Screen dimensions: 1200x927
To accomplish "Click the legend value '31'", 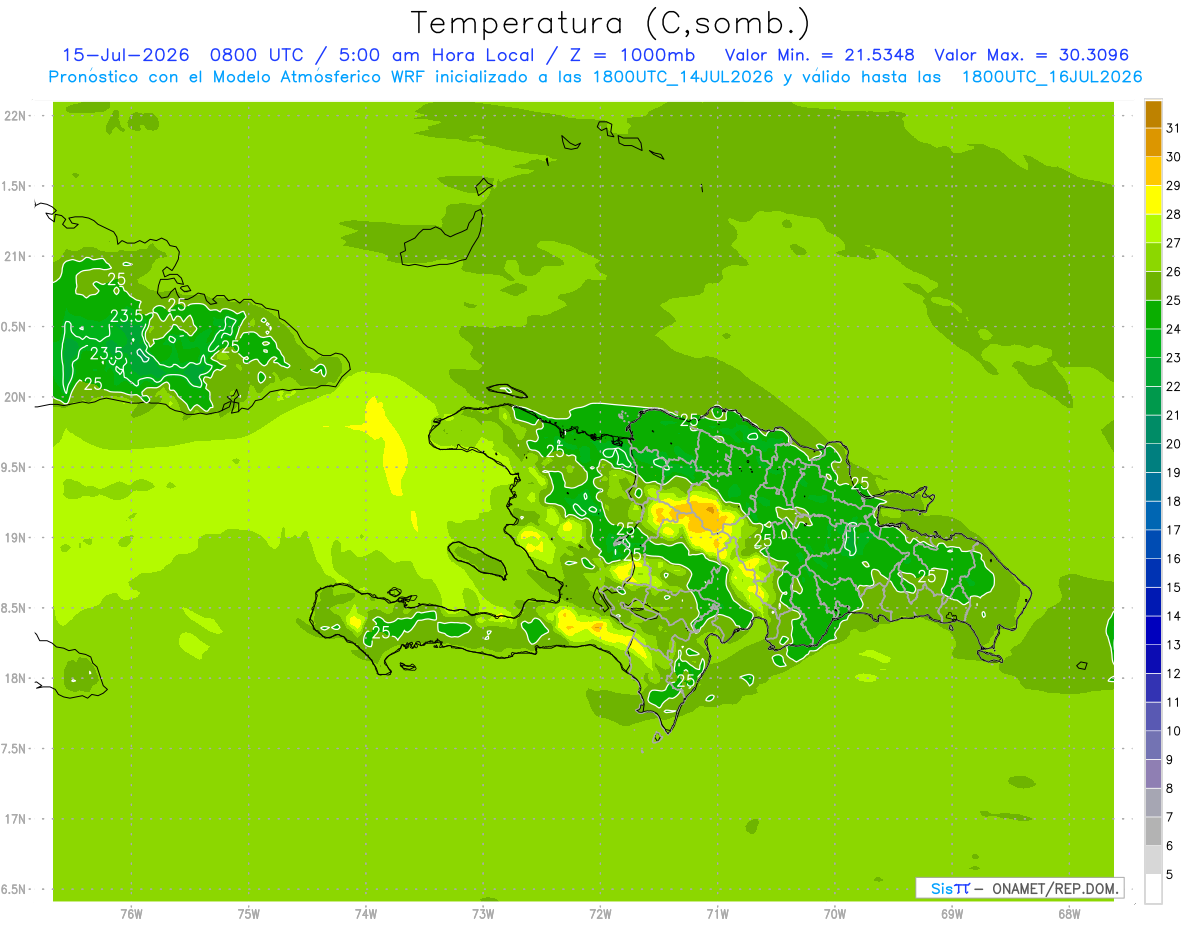I will (1174, 127).
